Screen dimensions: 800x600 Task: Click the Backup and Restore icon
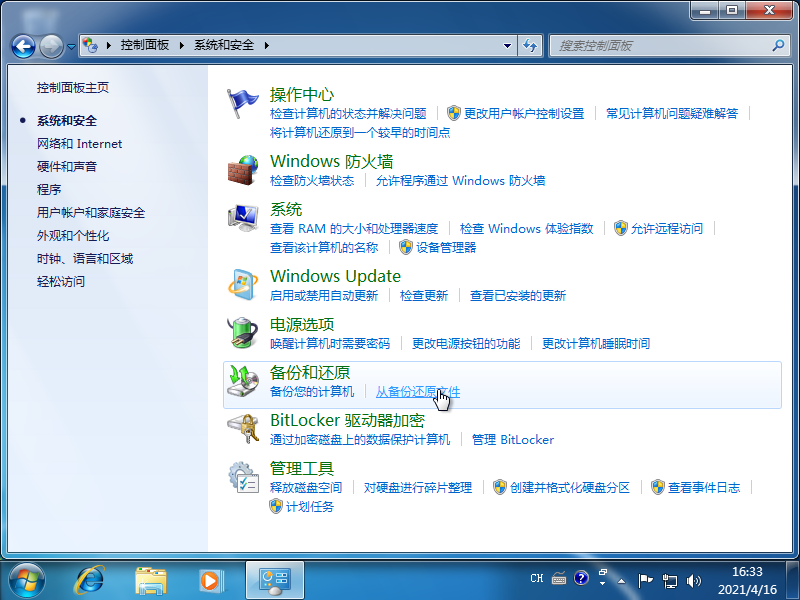[x=243, y=381]
